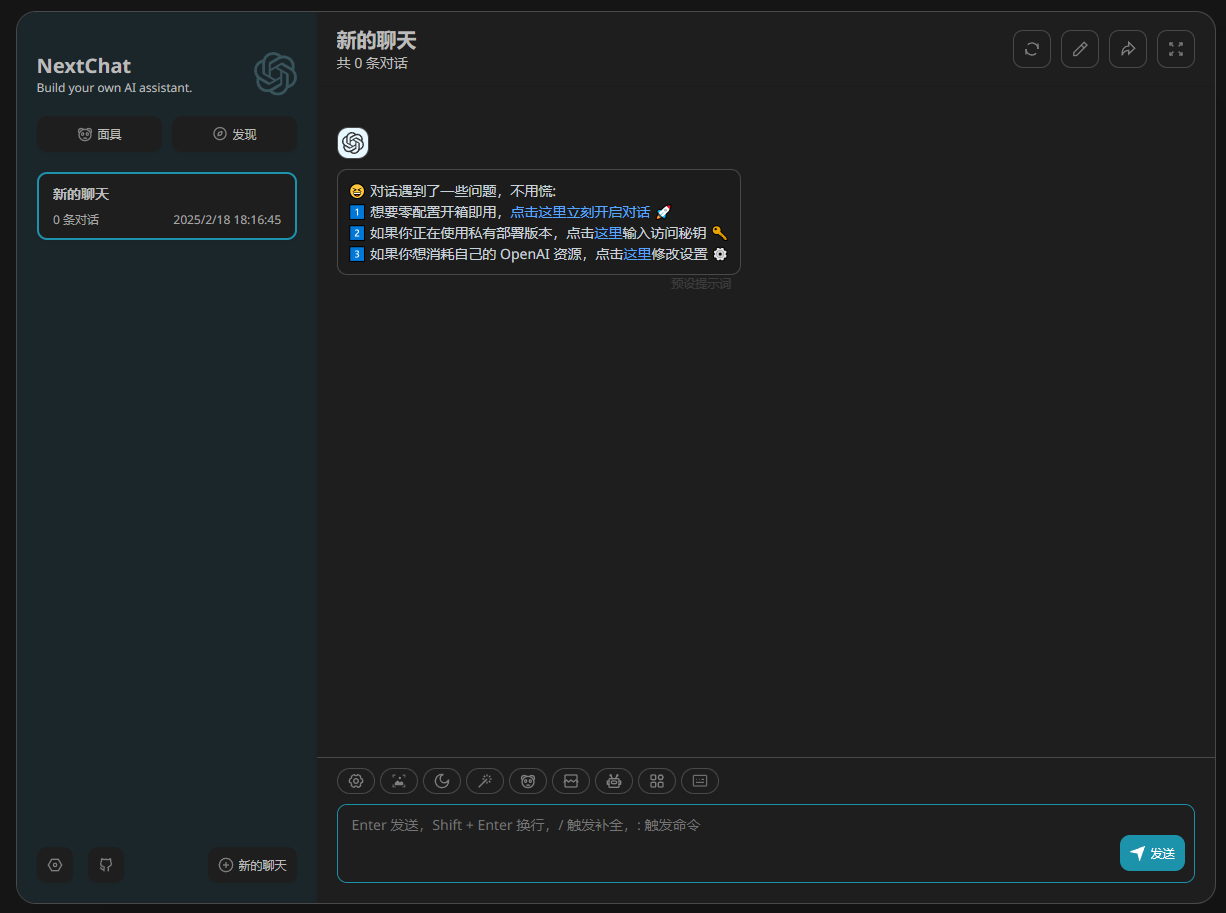Open chat settings via the gear icon above the input
This screenshot has width=1226, height=913.
[x=356, y=781]
